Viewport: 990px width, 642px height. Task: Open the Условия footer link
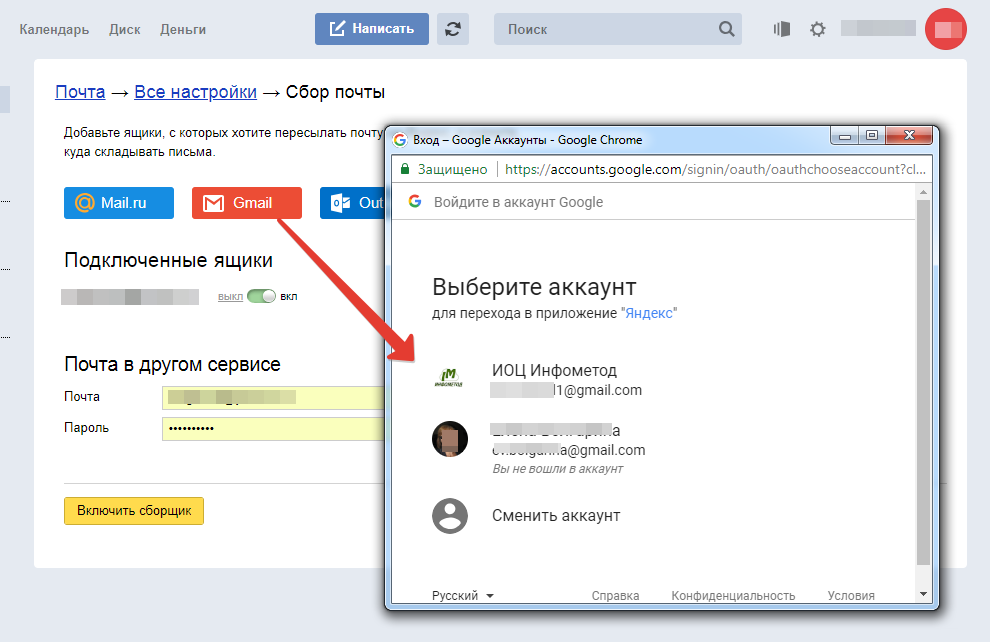point(851,595)
